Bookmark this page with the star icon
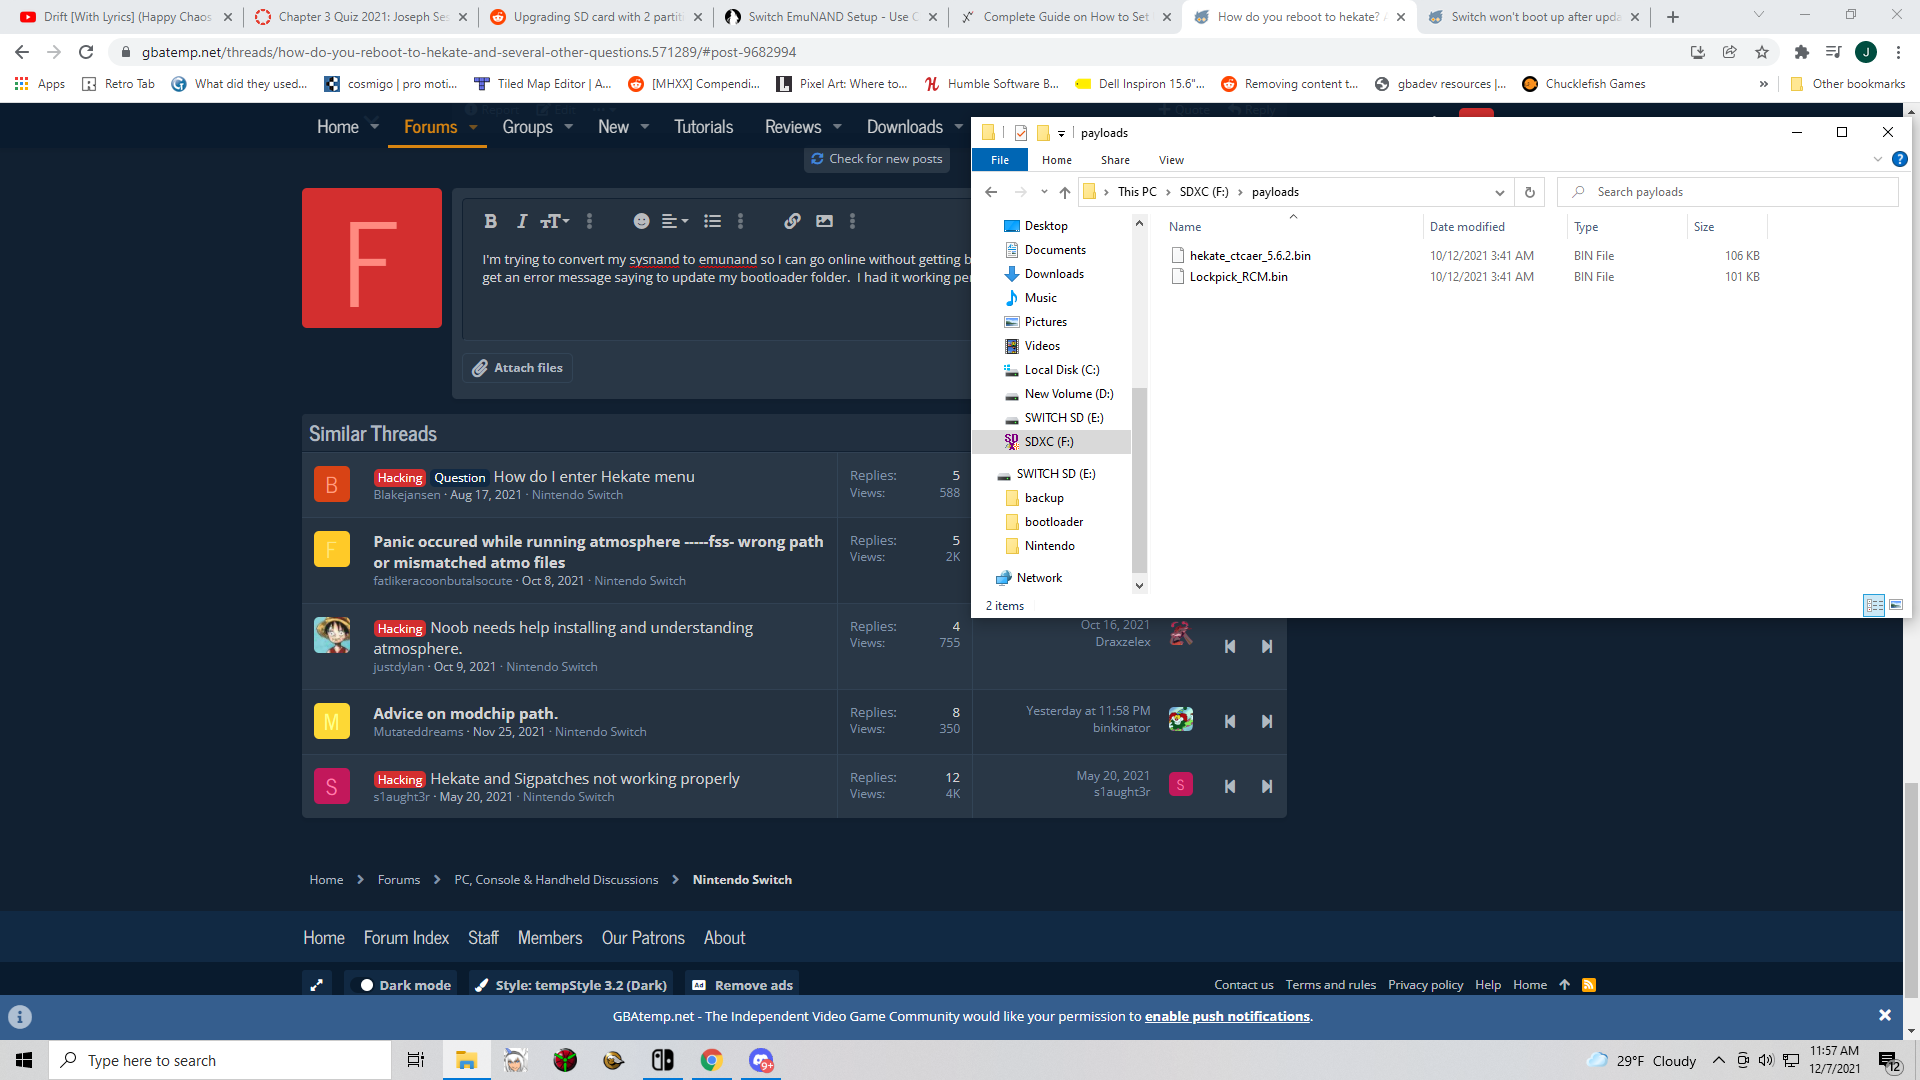This screenshot has height=1080, width=1920. 1762,52
